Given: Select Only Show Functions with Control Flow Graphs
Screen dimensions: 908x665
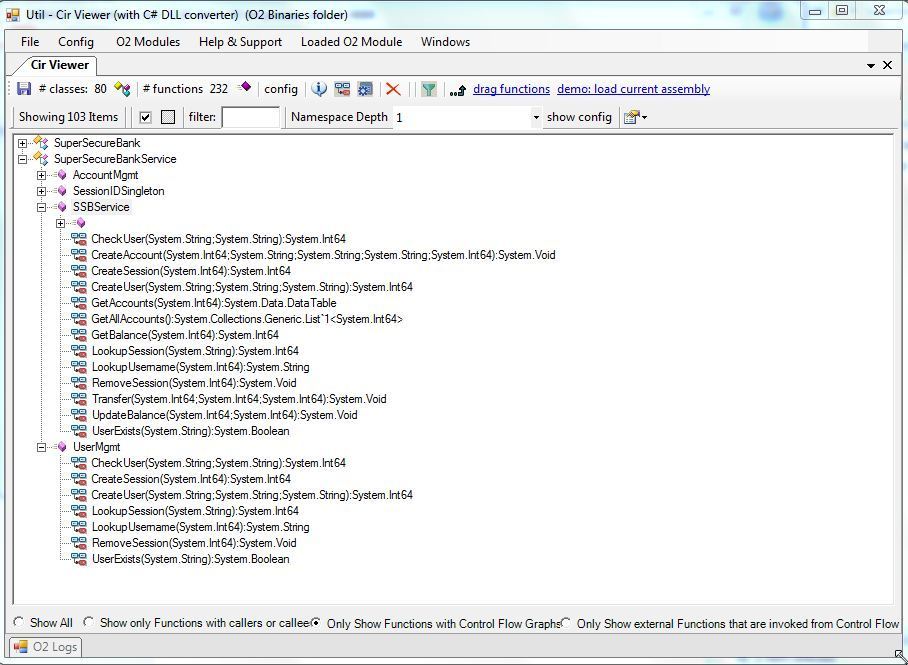Looking at the screenshot, I should tap(316, 622).
